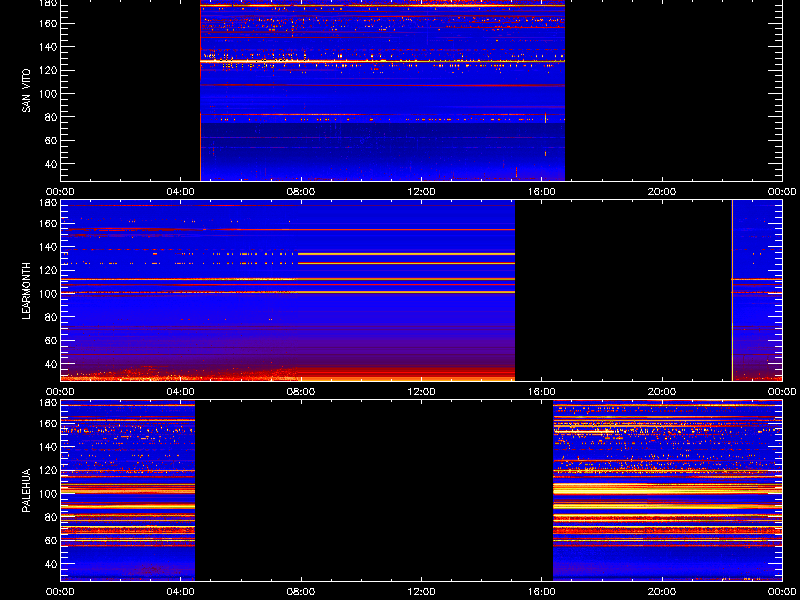Image resolution: width=800 pixels, height=600 pixels.
Task: Select the 60 tick label on Learmonth axis
Action: [51, 340]
